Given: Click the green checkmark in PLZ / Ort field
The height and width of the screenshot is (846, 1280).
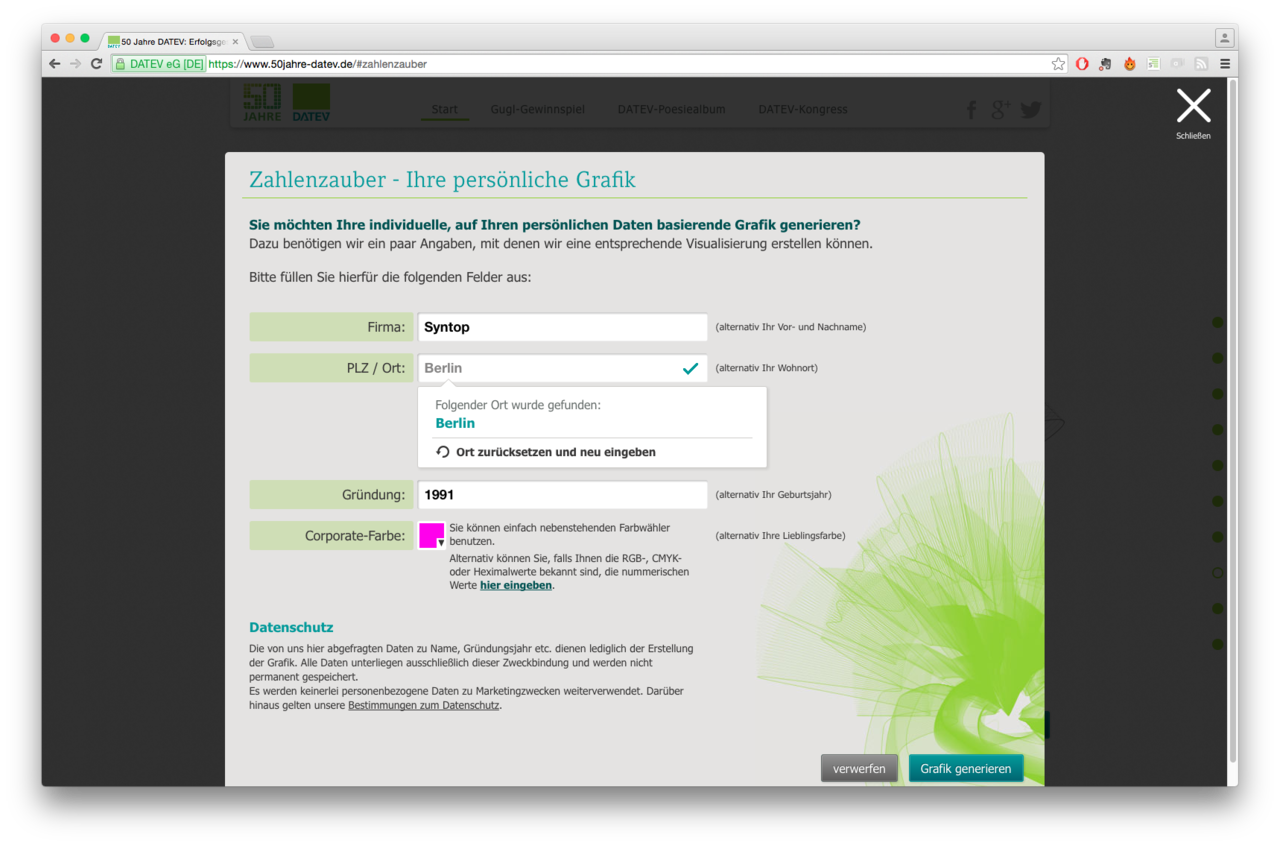Looking at the screenshot, I should (x=690, y=368).
